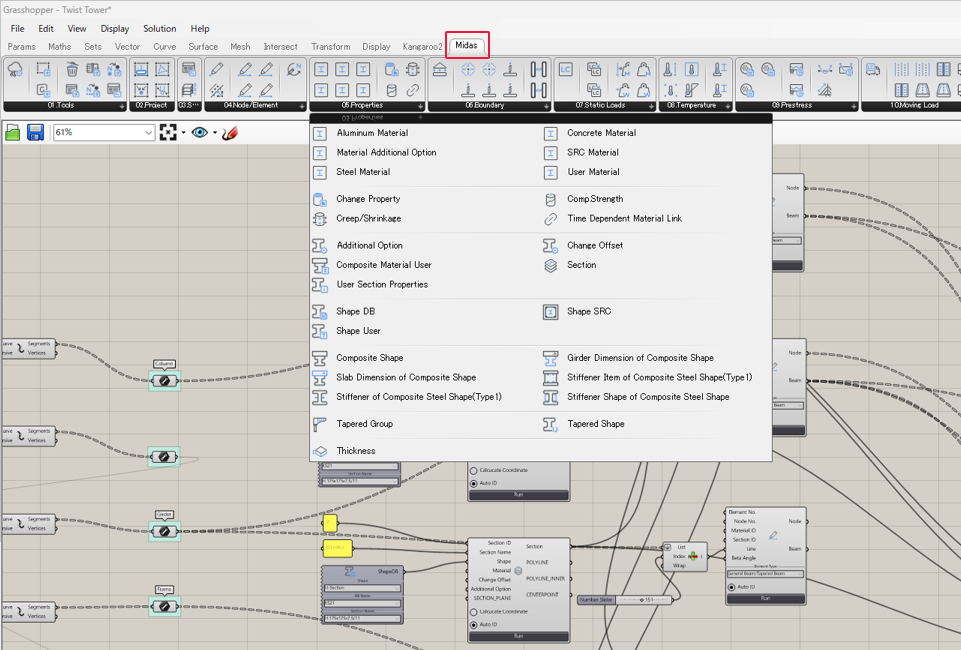Click the truck icon in 10.Moving Load

click(x=873, y=69)
